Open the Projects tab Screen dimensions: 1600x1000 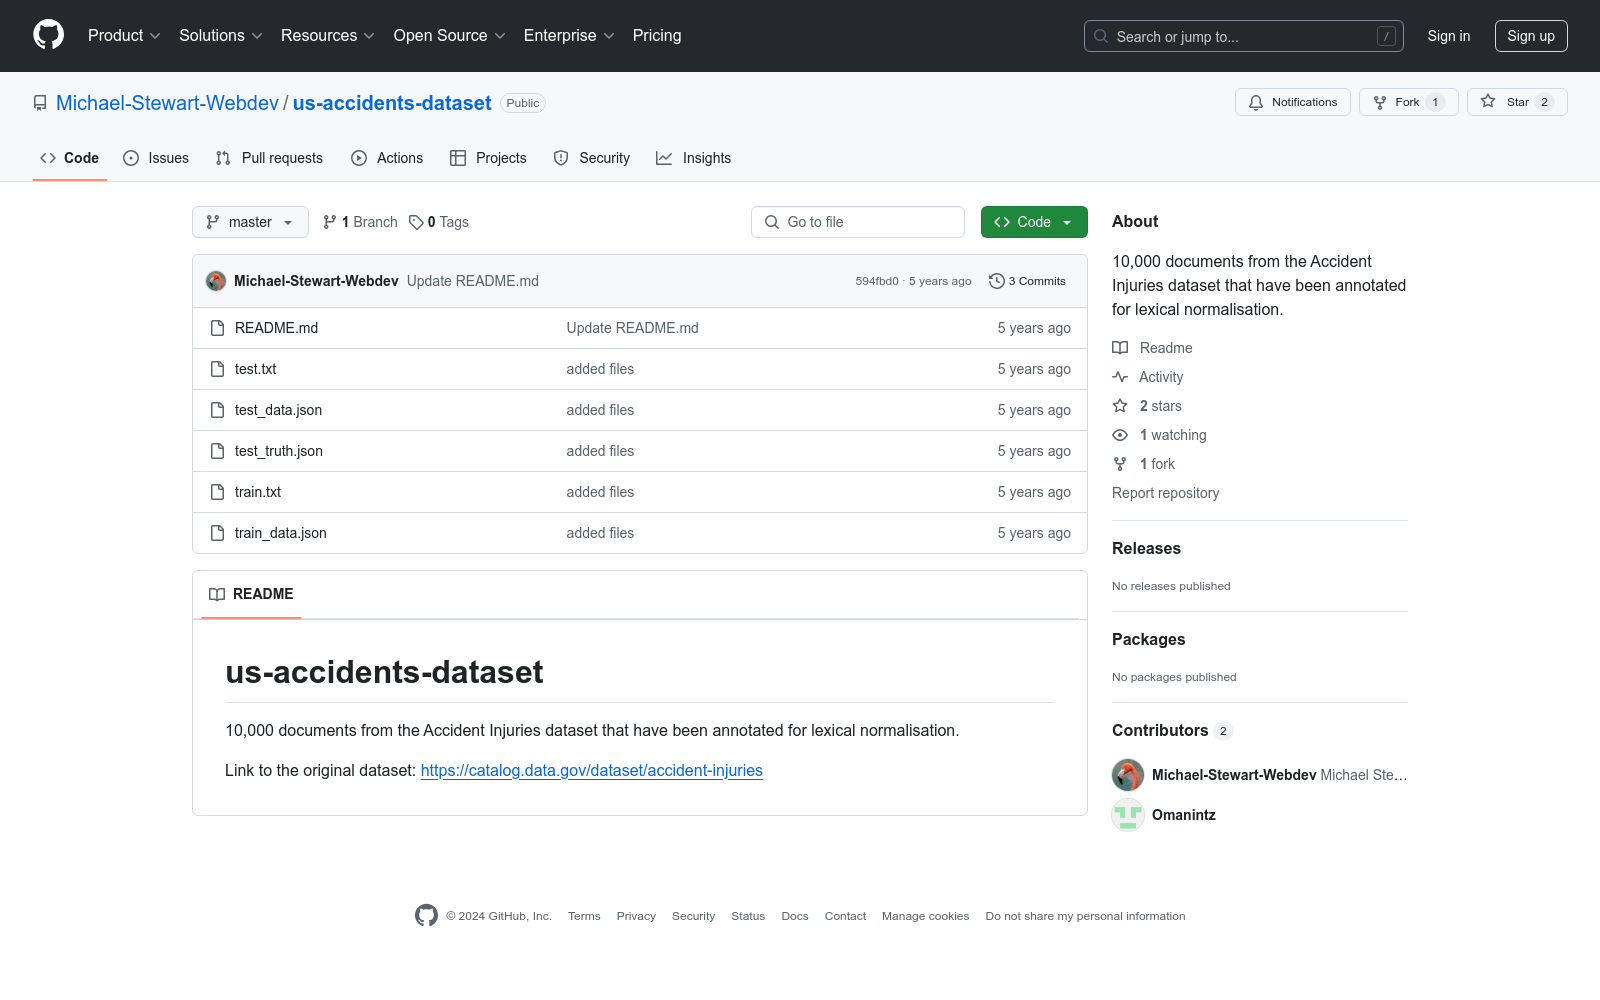pos(488,158)
